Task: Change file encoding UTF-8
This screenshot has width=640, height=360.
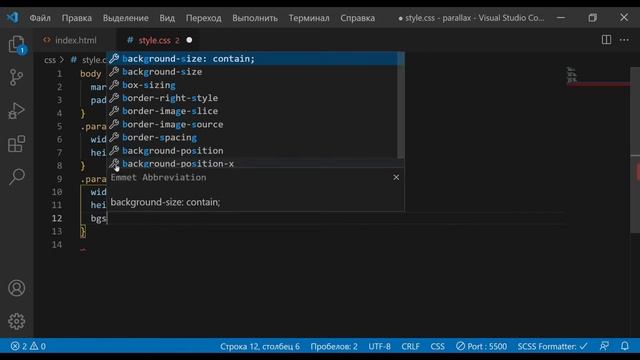Action: click(x=379, y=347)
